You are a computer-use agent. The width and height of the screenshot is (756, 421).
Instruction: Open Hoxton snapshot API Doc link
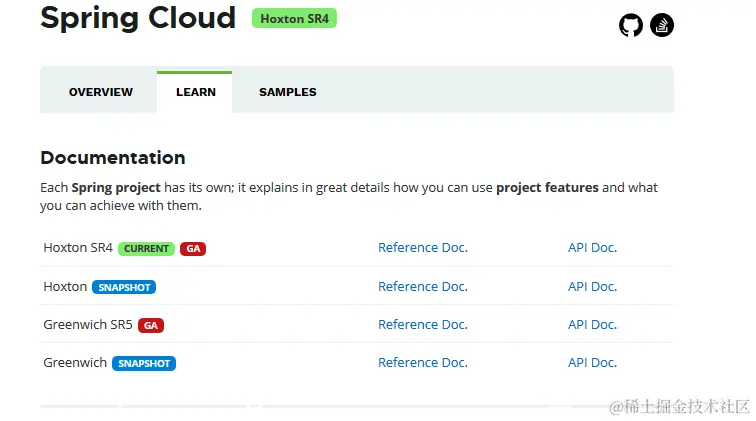592,287
